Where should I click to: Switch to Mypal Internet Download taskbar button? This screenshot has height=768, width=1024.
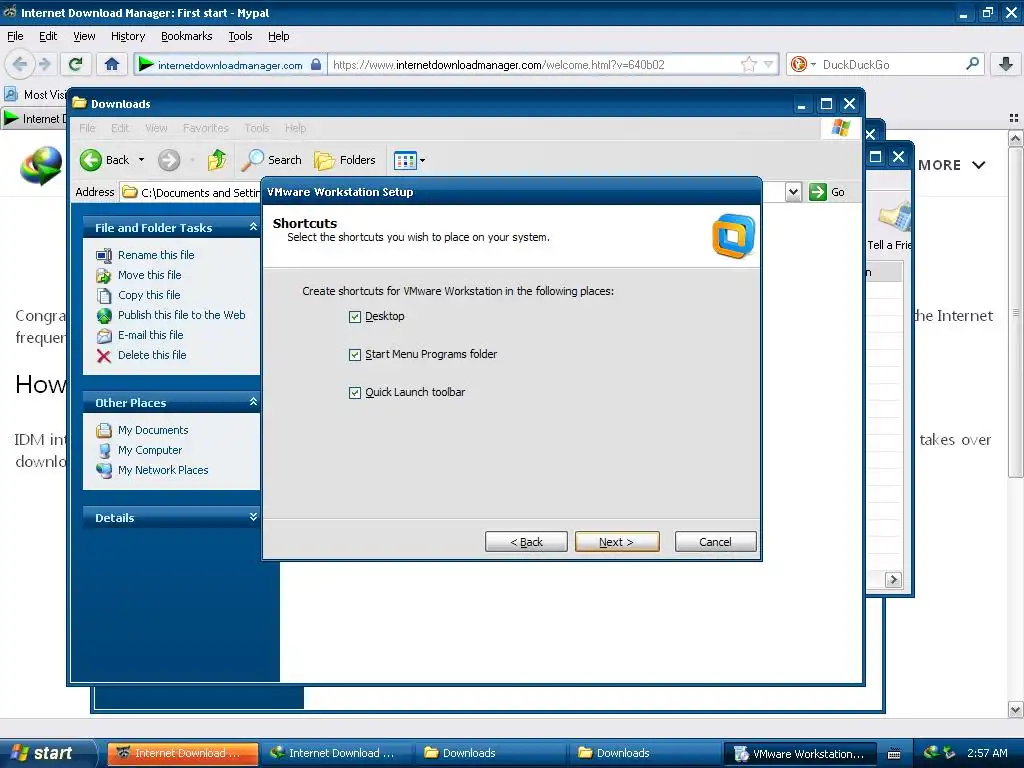[x=182, y=753]
